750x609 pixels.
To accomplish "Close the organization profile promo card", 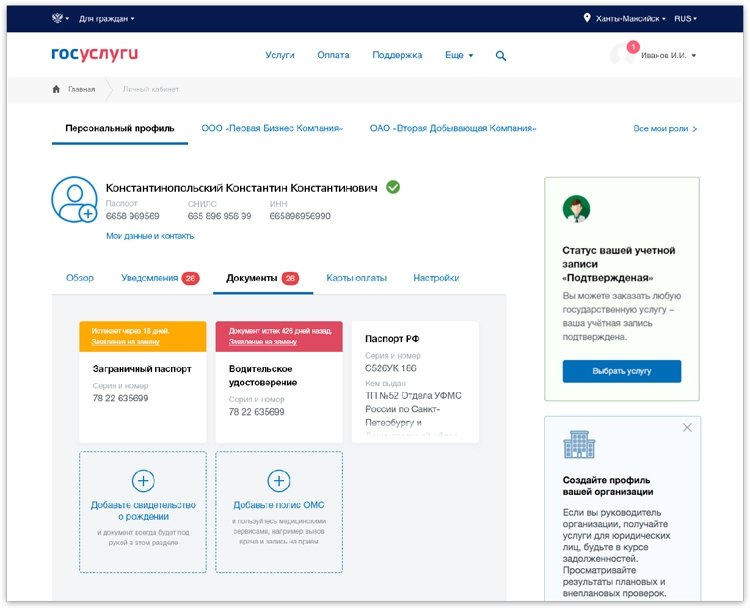I will pyautogui.click(x=687, y=427).
